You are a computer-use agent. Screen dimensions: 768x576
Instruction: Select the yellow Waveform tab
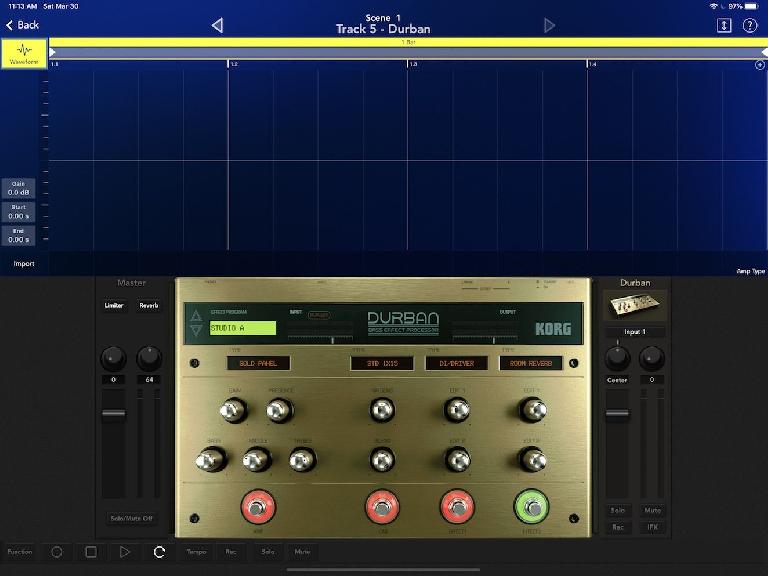click(24, 54)
